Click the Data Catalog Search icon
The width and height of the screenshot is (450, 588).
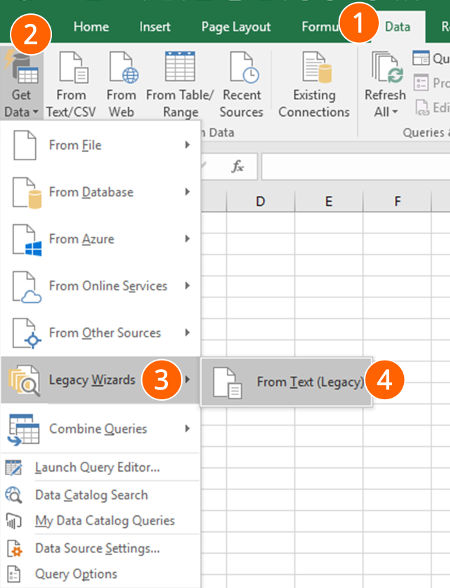[14, 495]
